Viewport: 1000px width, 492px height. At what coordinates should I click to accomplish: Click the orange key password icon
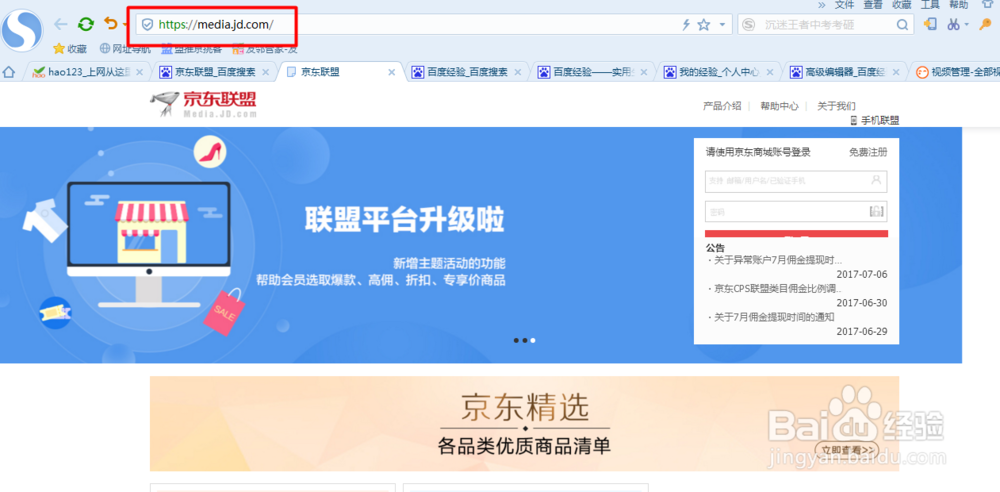click(x=985, y=24)
